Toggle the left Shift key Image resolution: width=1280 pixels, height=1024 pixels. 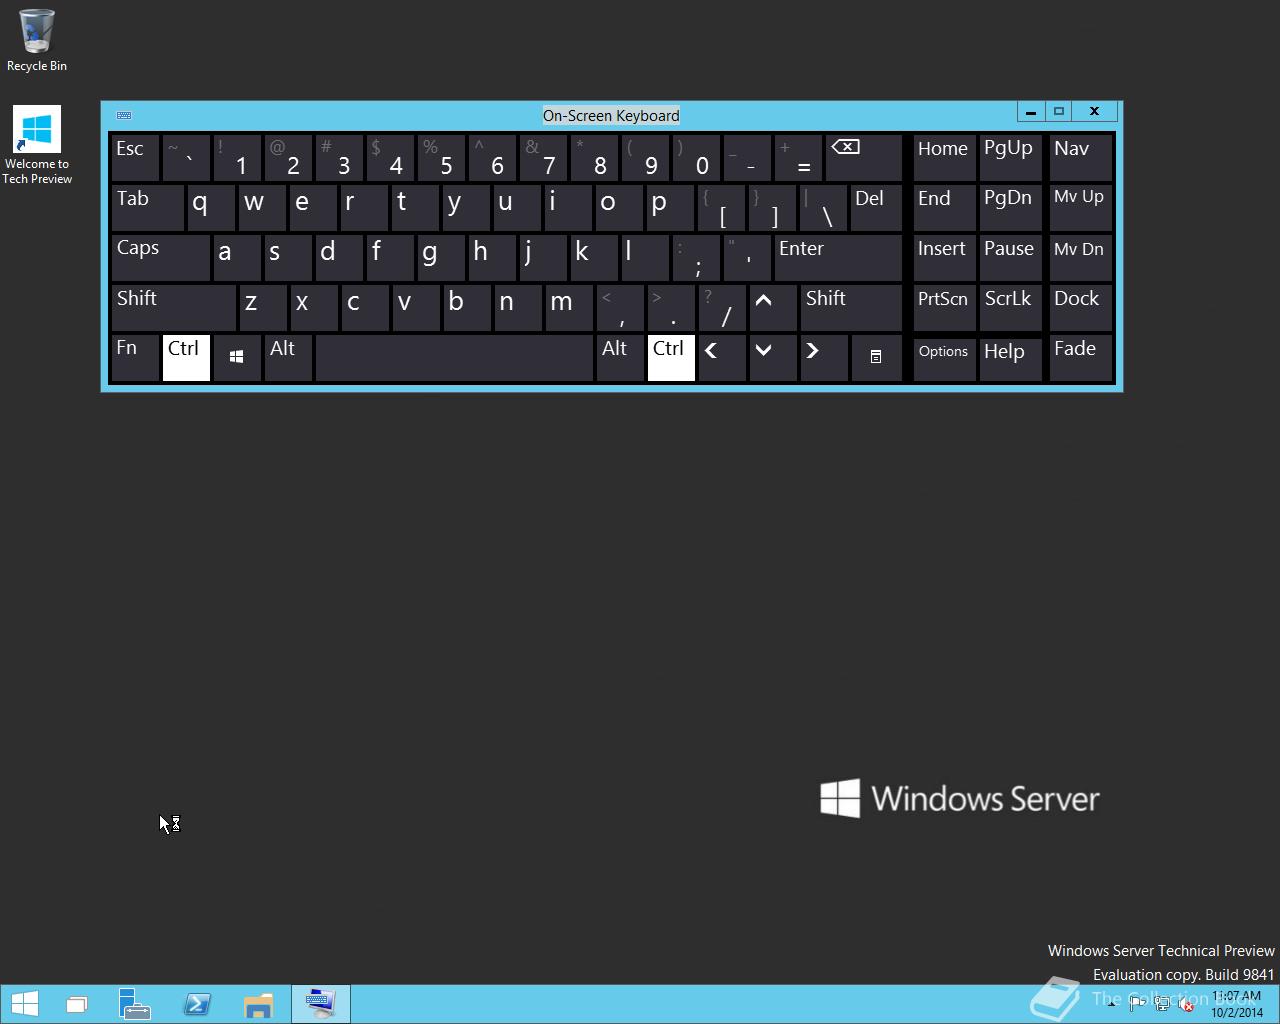(173, 308)
